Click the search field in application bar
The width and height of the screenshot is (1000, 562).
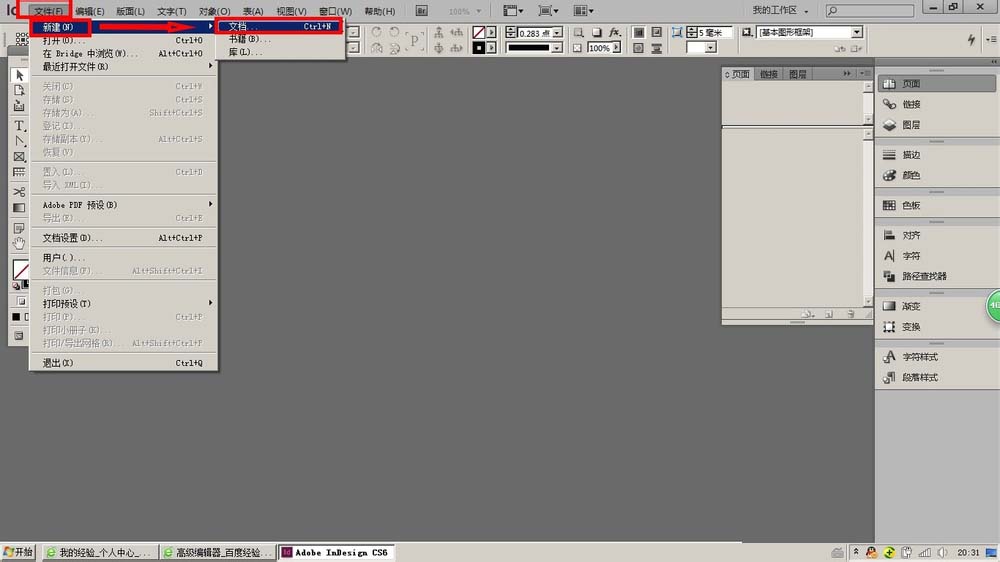(x=870, y=11)
